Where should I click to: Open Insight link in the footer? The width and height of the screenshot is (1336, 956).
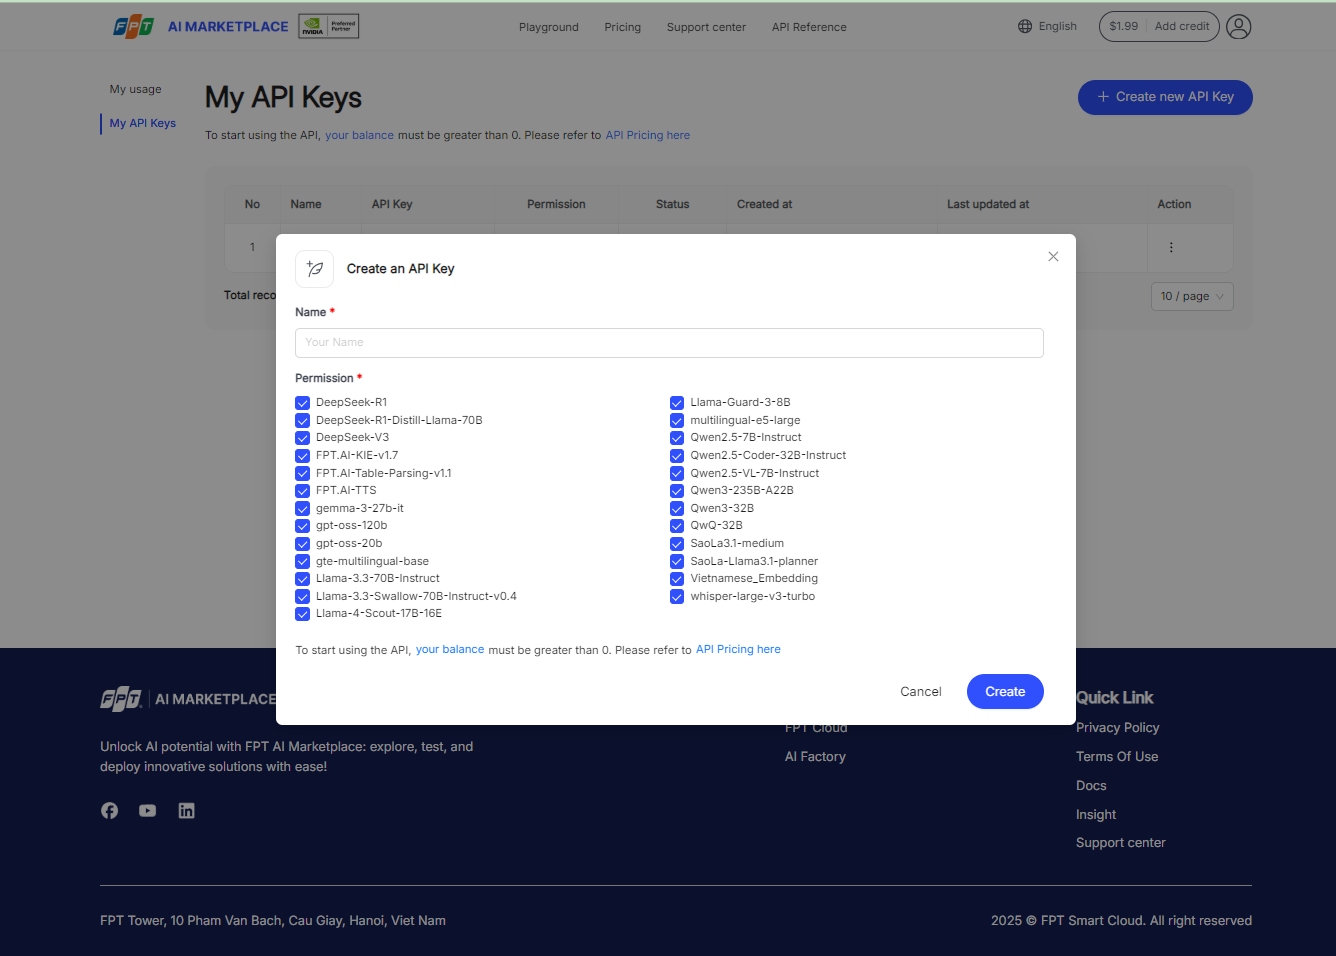tap(1096, 815)
